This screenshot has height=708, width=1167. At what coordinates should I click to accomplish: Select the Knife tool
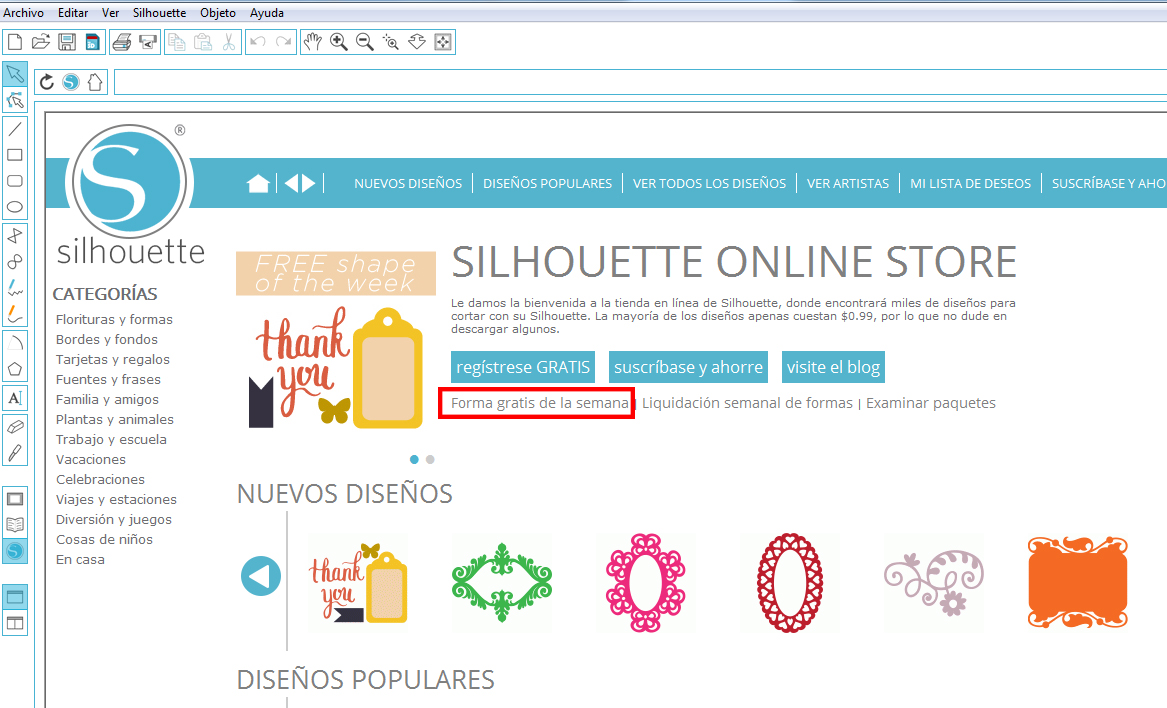coord(15,453)
